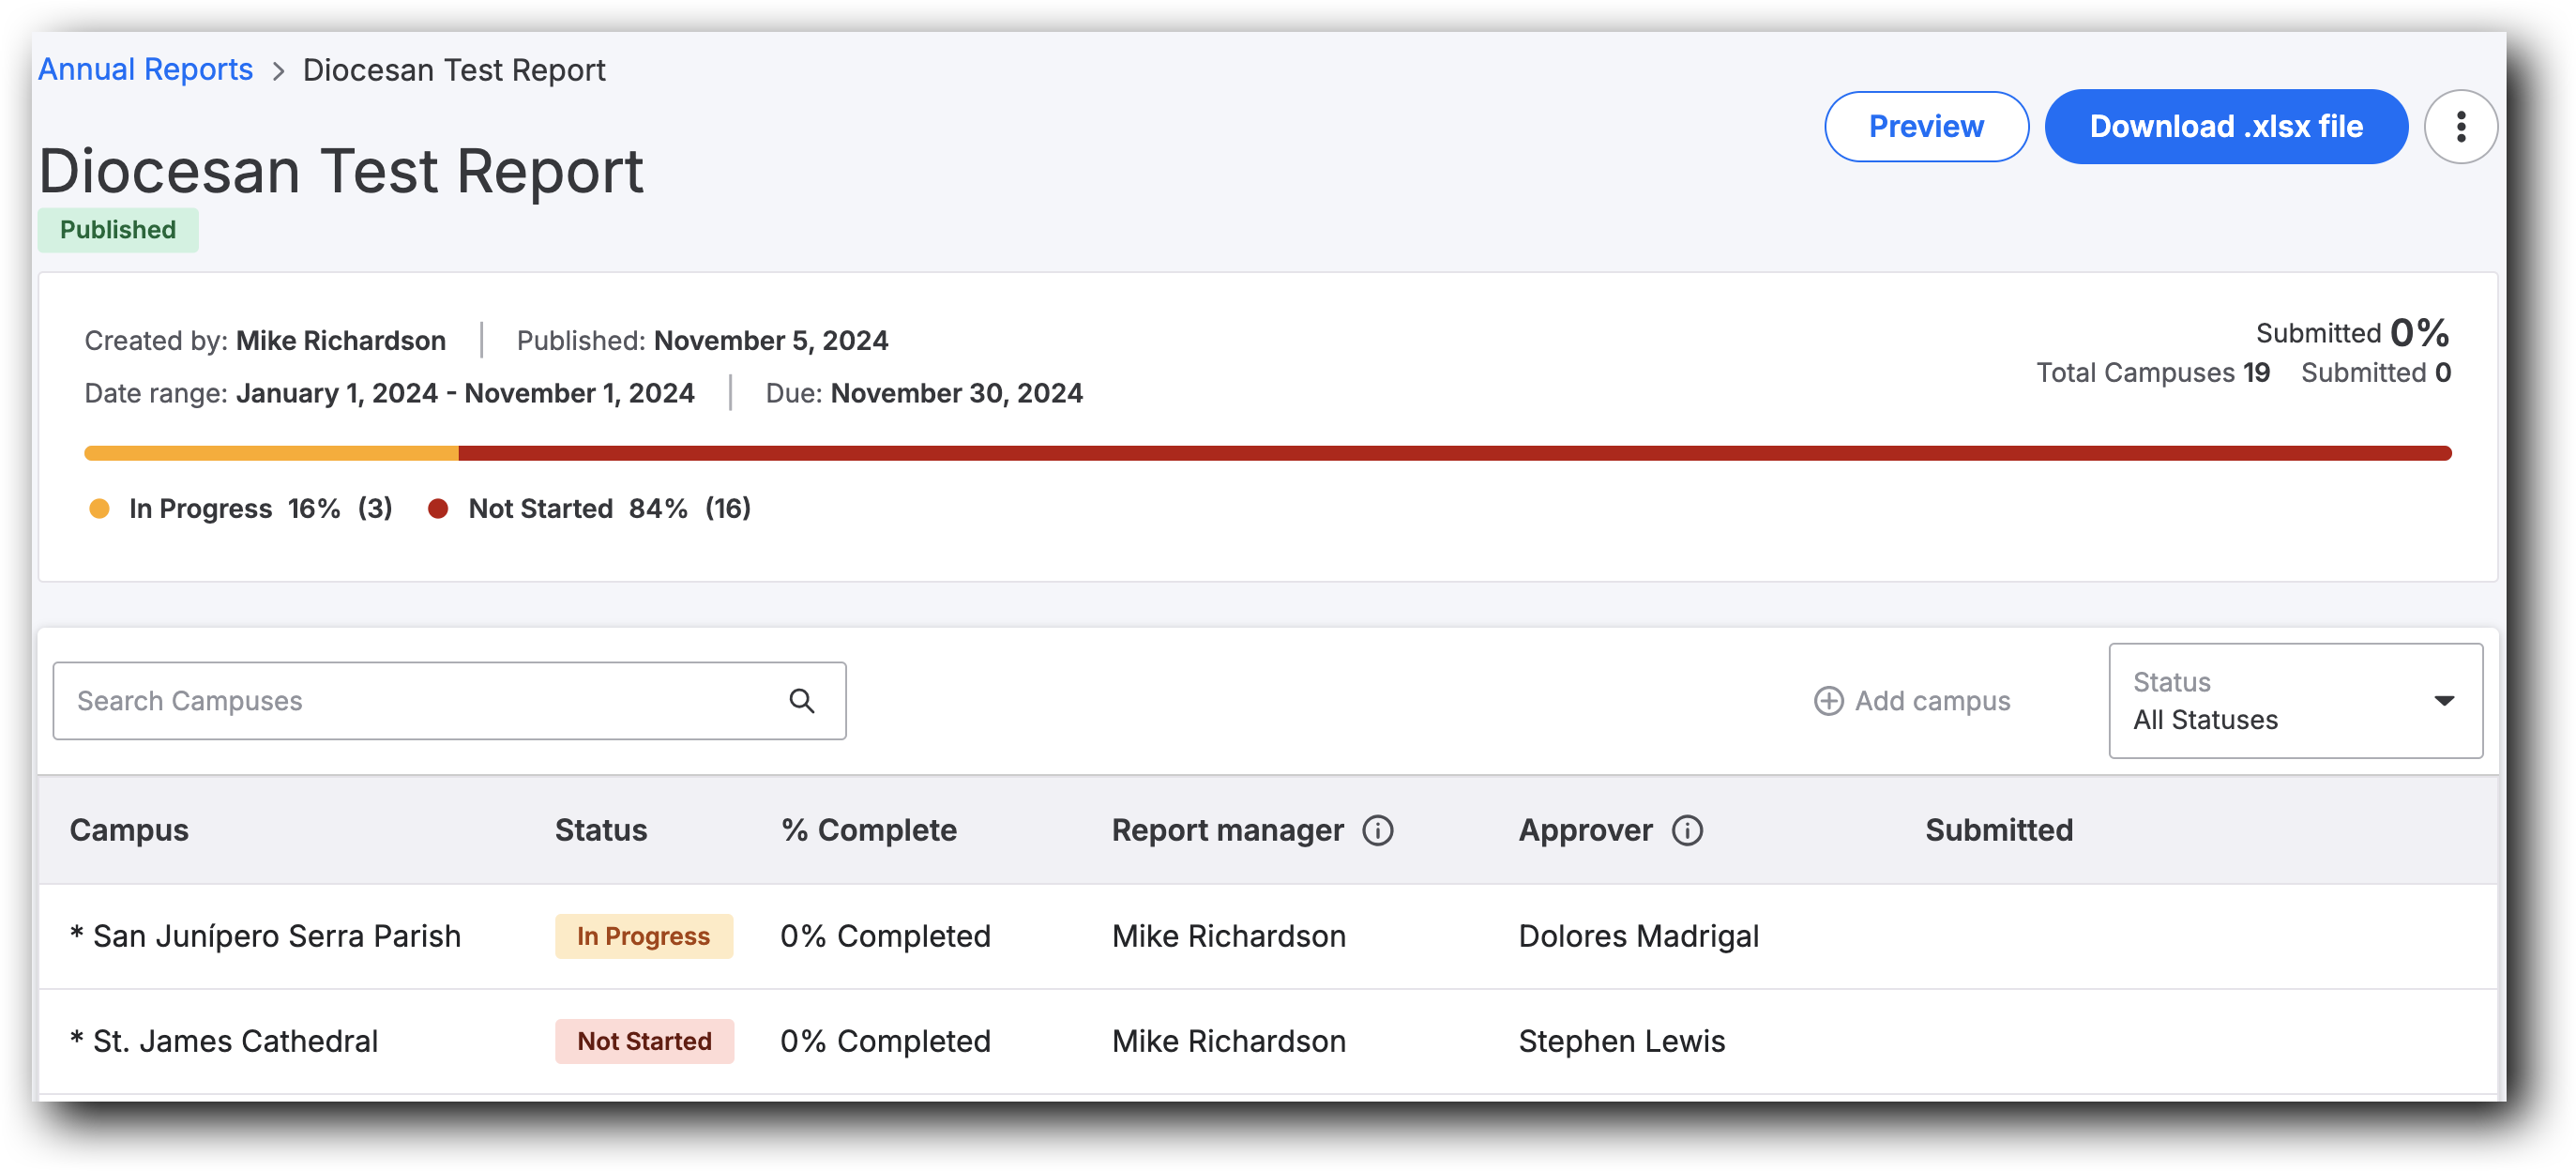This screenshot has height=1171, width=2576.
Task: Click the info icon next to Report manager
Action: (x=1379, y=830)
